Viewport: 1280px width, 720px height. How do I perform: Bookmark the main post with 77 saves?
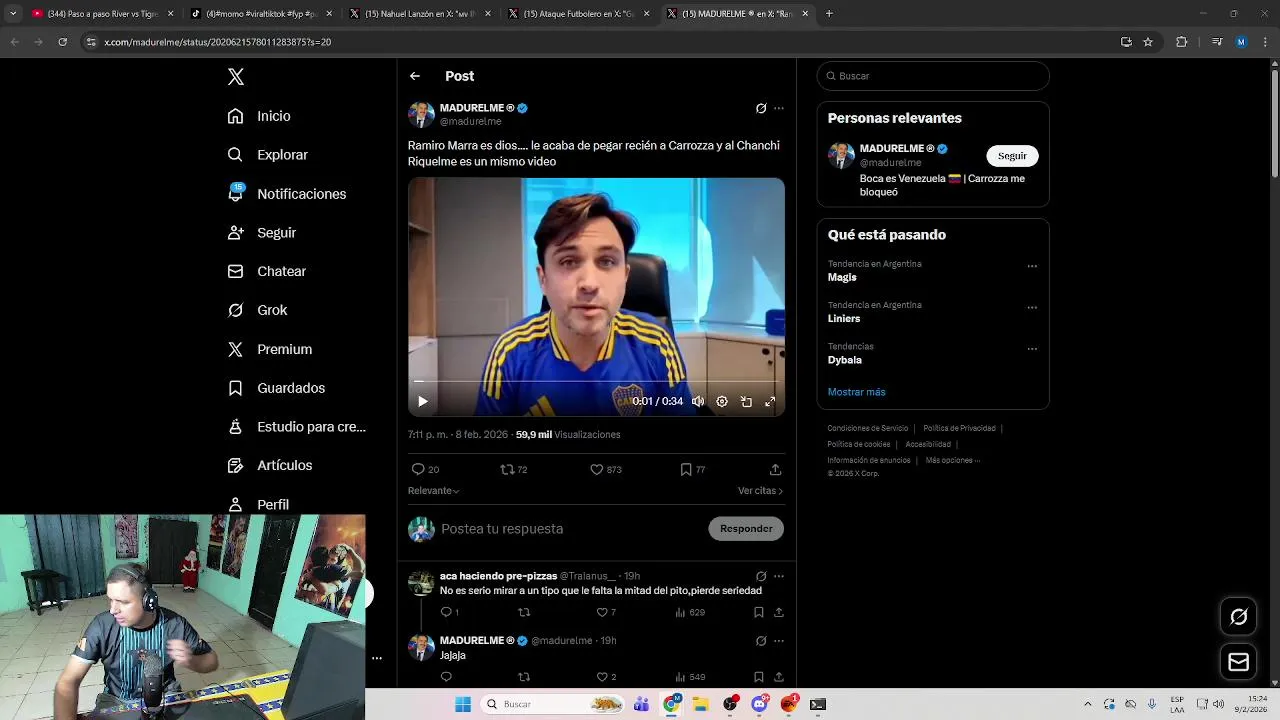tap(692, 469)
